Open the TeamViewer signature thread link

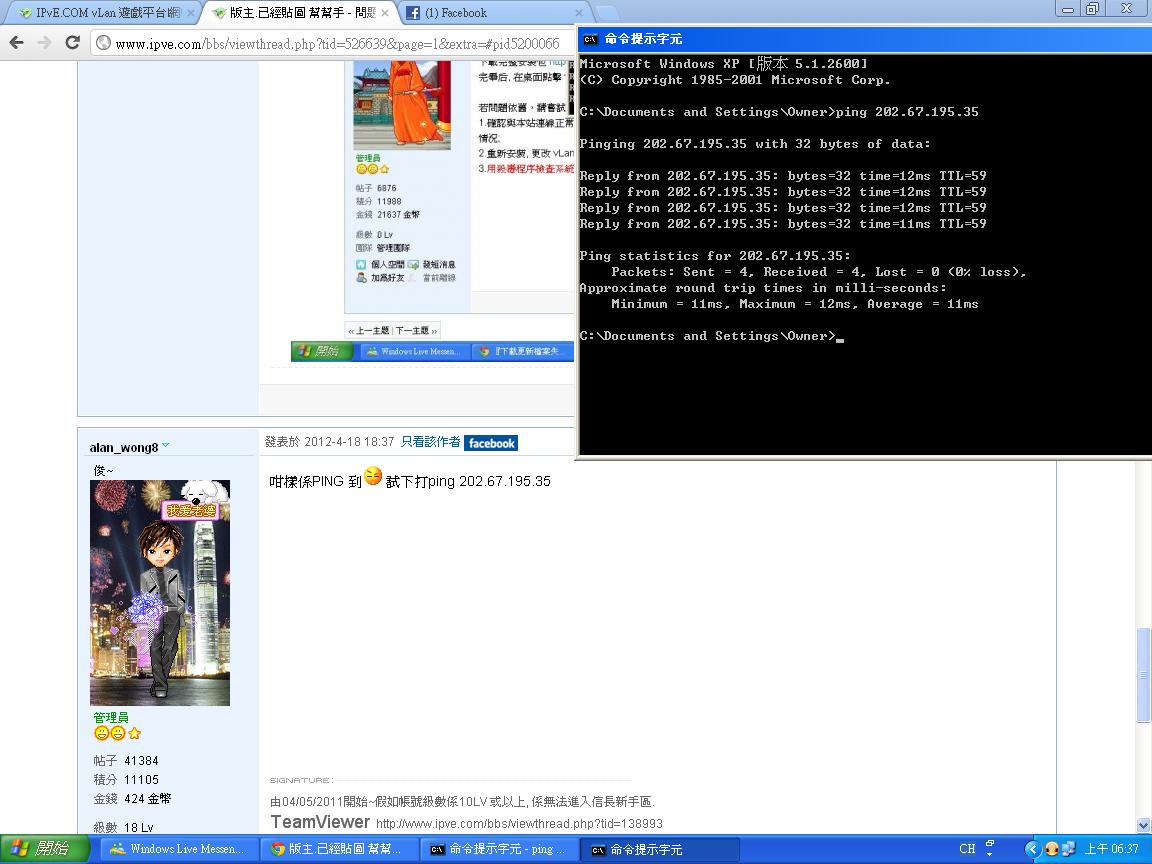[x=519, y=823]
